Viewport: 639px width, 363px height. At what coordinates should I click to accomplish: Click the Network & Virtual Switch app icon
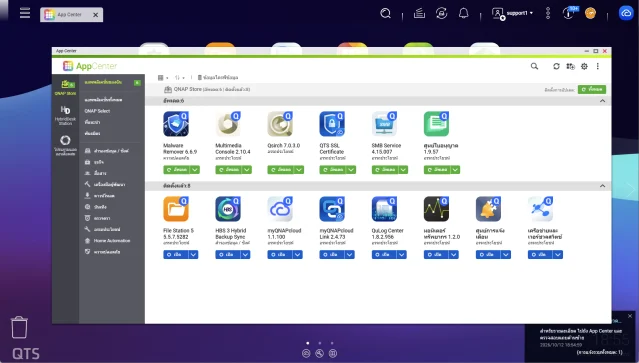[x=541, y=209]
